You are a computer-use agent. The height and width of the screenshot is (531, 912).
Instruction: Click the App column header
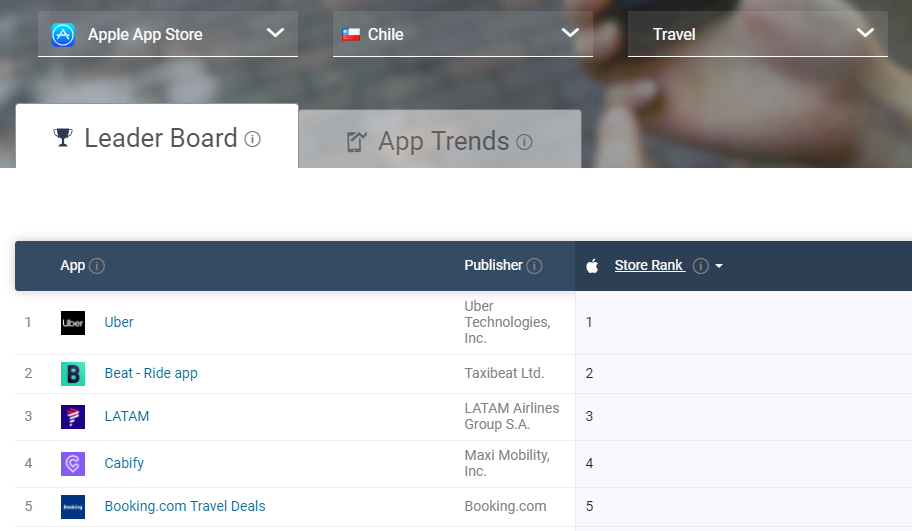coord(73,266)
